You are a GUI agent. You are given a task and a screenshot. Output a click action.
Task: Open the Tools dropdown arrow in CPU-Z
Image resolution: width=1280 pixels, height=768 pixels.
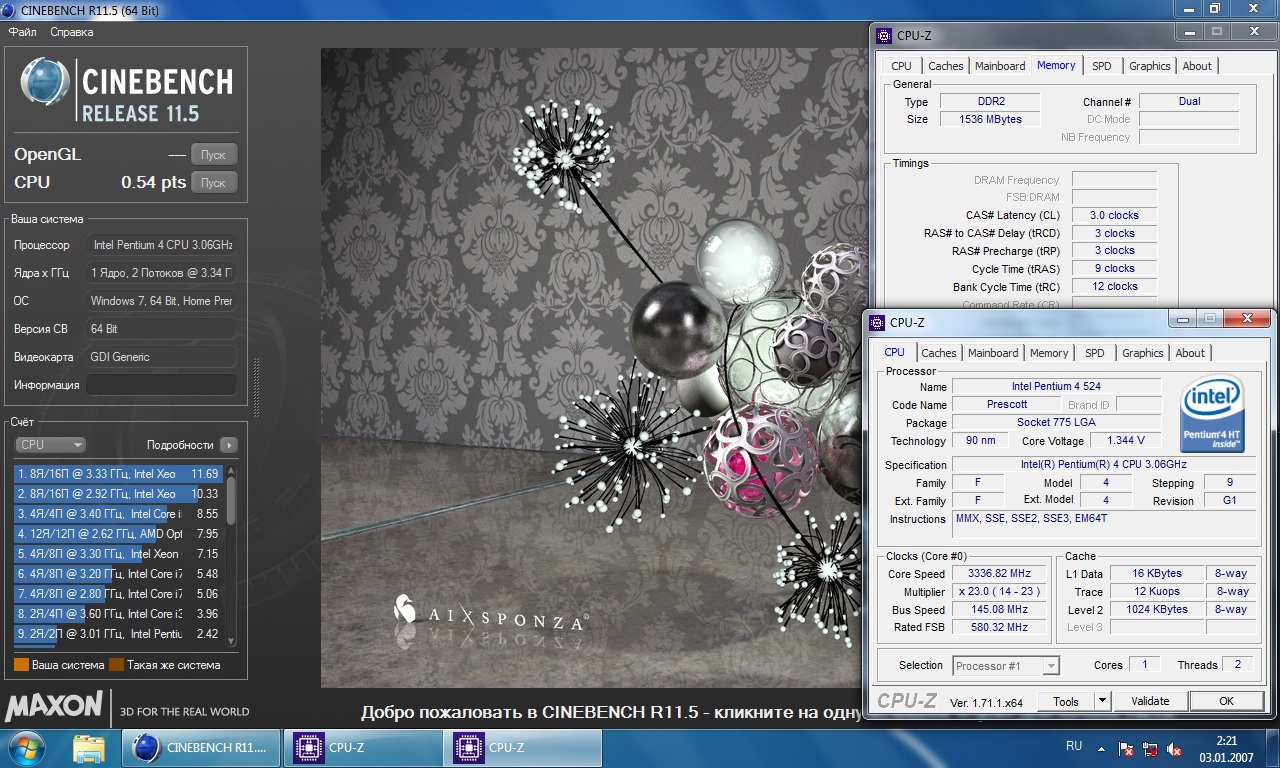1102,701
